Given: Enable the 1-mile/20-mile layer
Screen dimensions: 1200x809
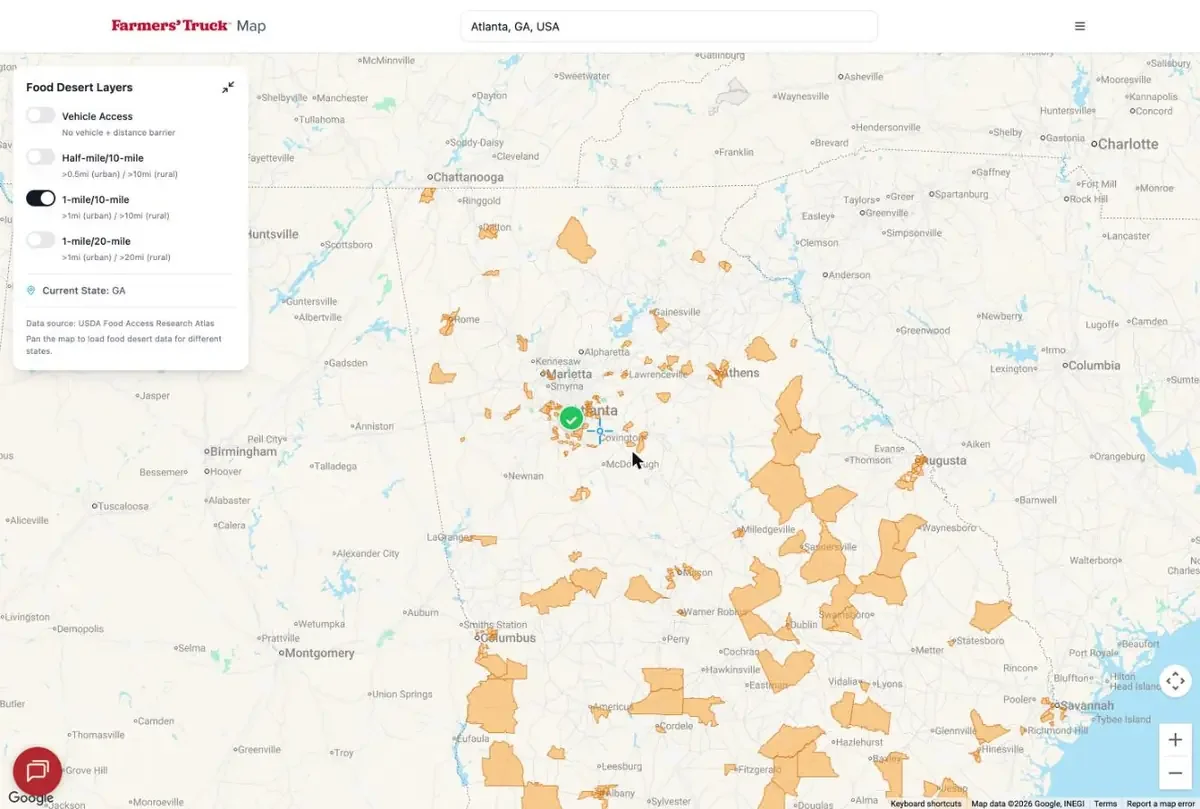Looking at the screenshot, I should [x=41, y=240].
